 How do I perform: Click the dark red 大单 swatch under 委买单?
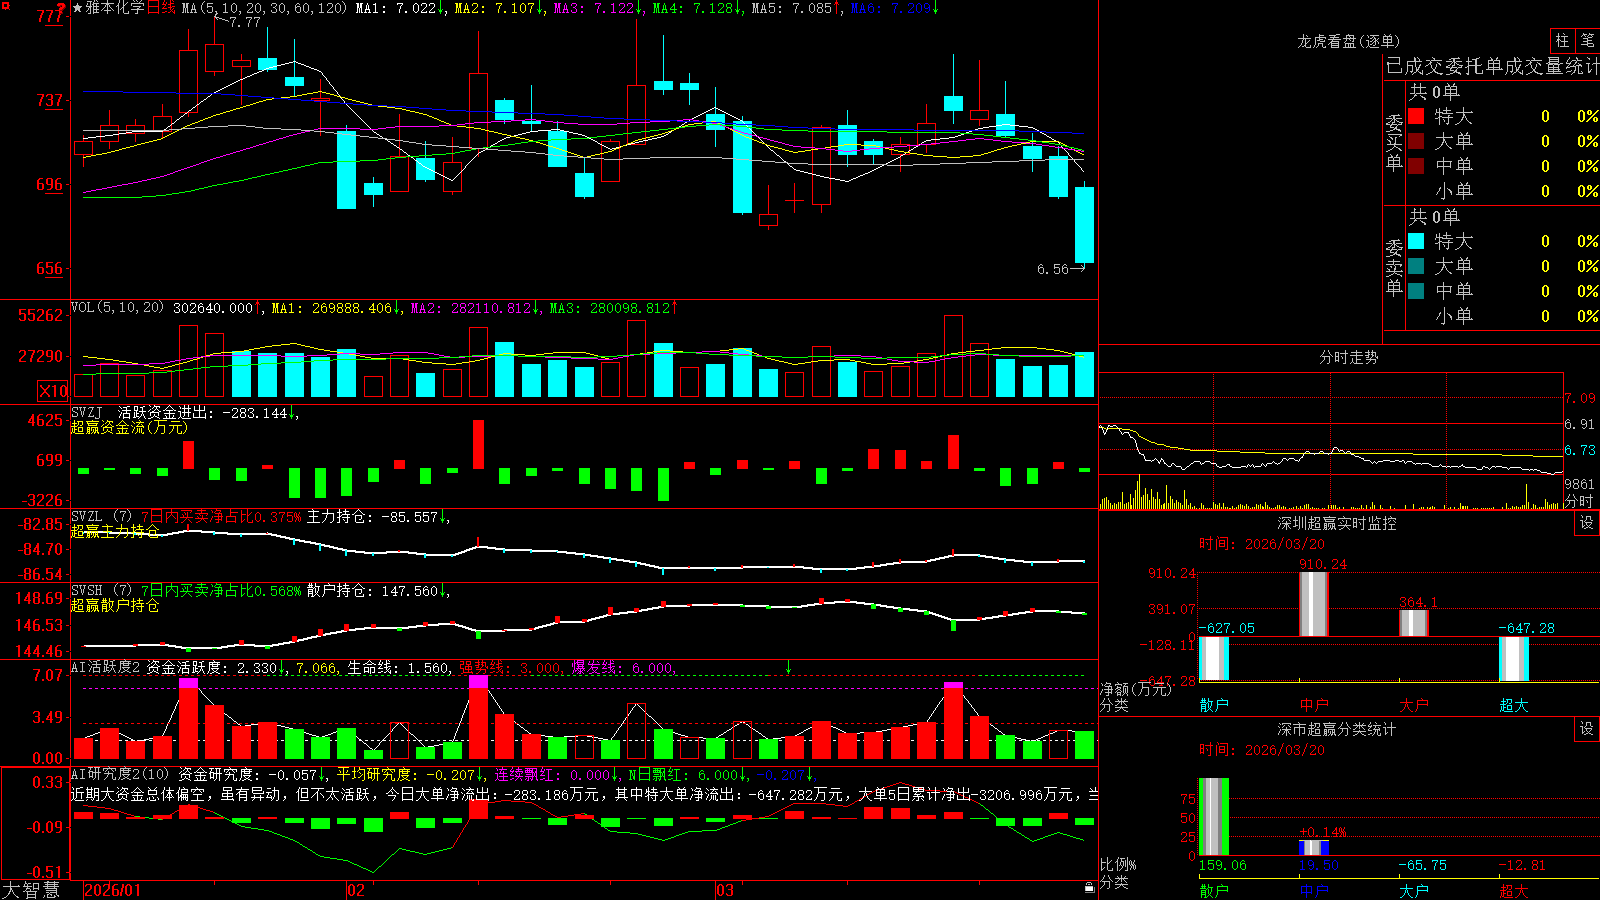1416,141
